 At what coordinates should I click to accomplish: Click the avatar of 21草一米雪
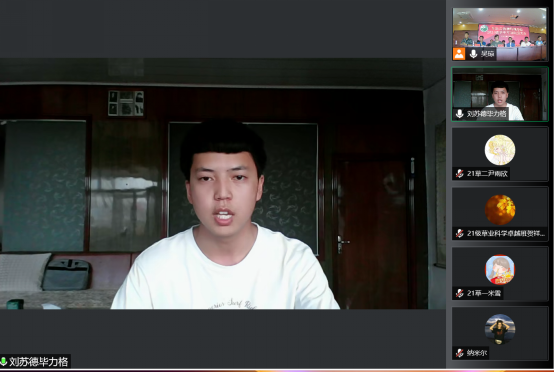(x=500, y=269)
